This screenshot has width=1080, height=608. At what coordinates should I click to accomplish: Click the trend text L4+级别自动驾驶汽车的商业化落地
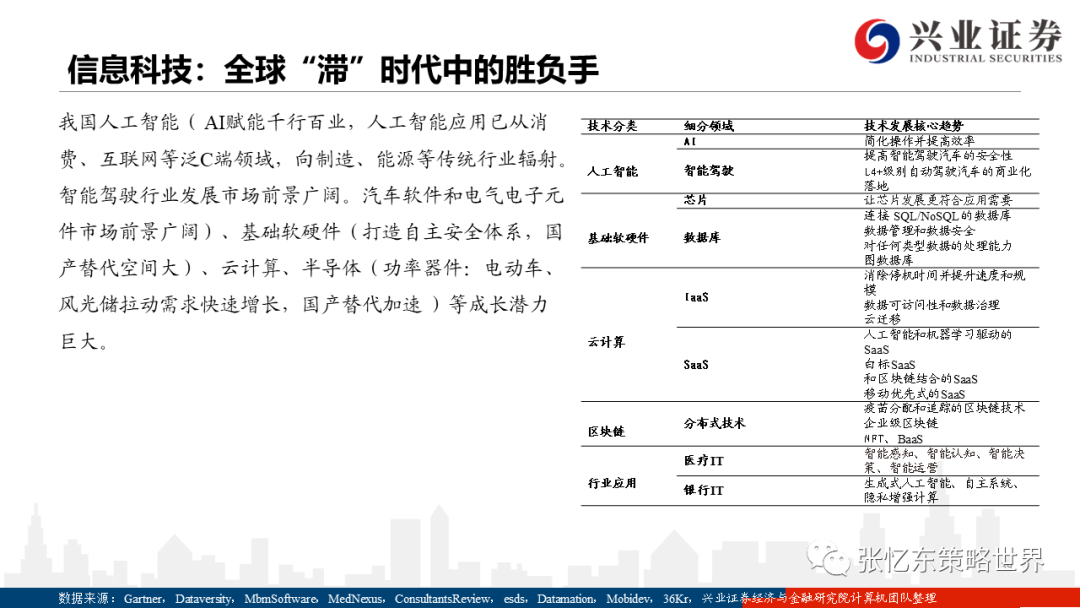point(947,178)
